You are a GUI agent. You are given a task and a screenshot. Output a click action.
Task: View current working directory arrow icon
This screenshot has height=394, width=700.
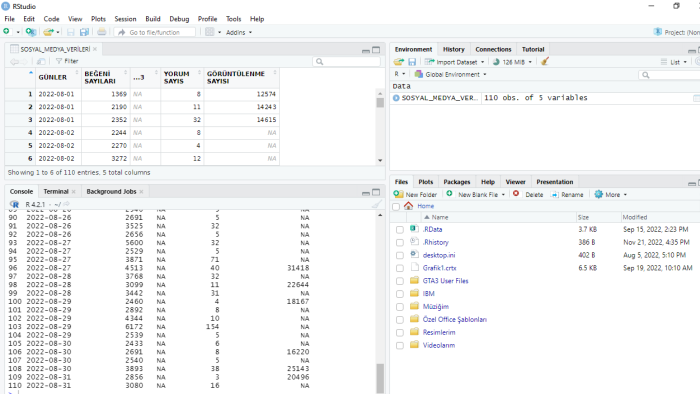coord(66,204)
